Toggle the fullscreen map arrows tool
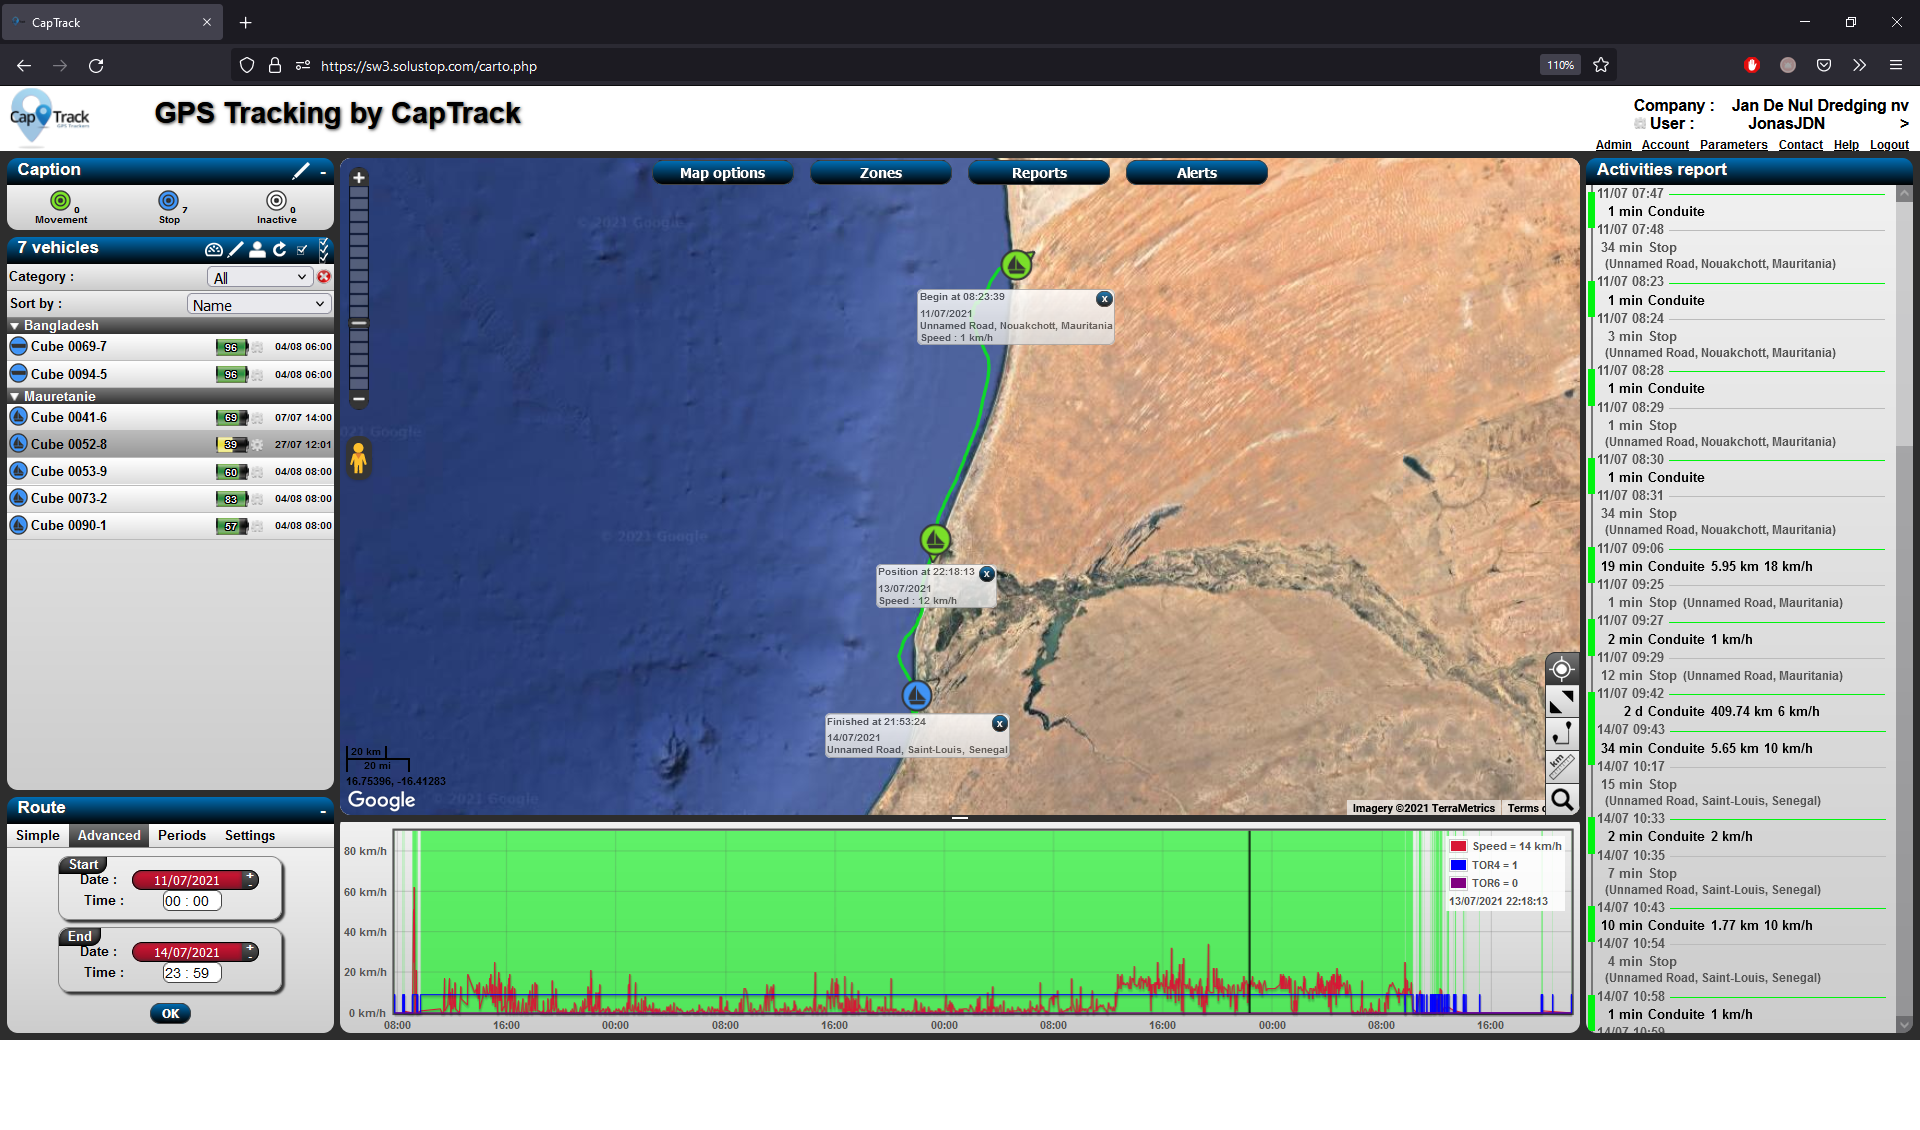Screen dimensions: 1920x1130 pos(1561,702)
